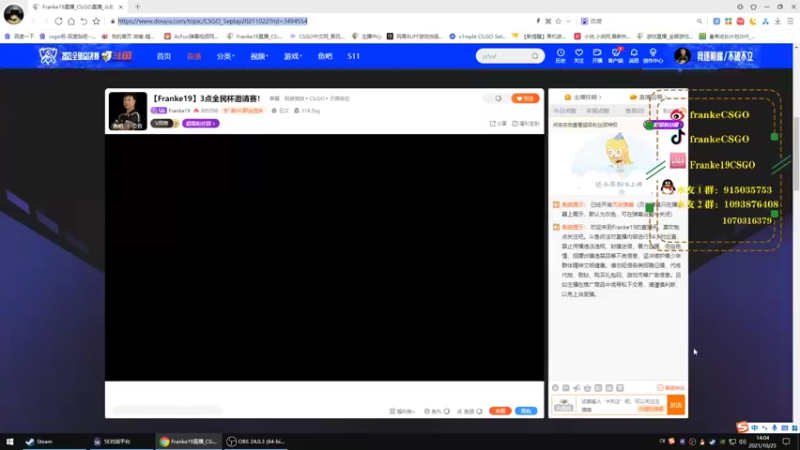
Task: Open the 主播中心 bookmark in bookmarks bar
Action: click(367, 36)
